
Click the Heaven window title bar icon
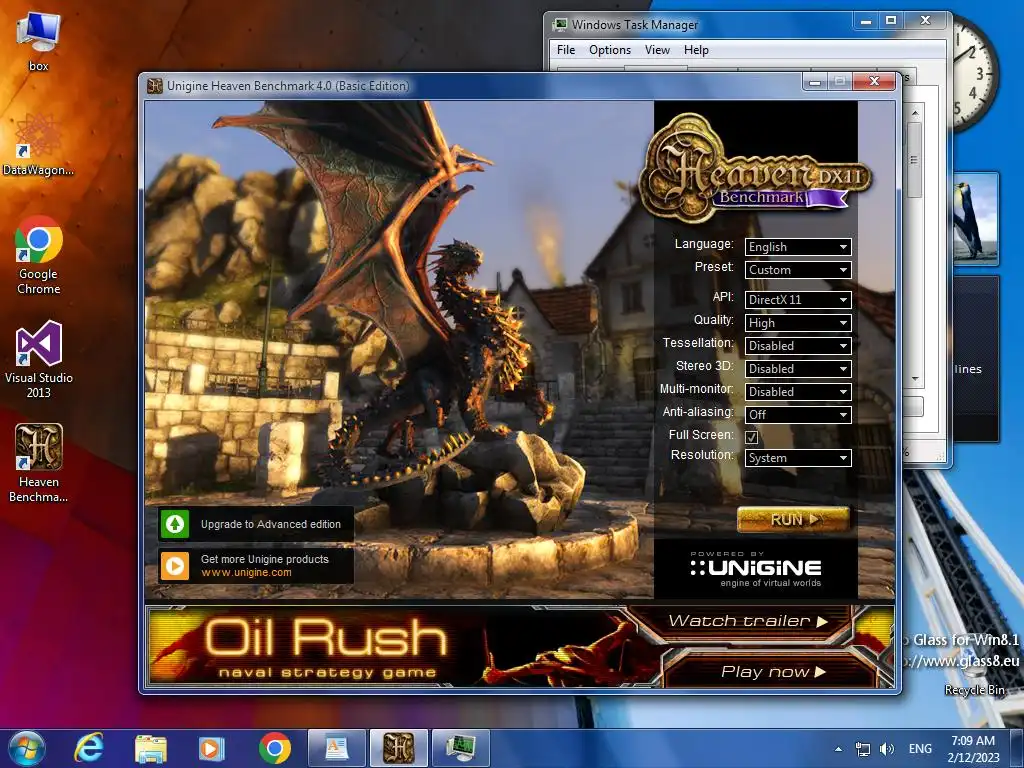[155, 86]
